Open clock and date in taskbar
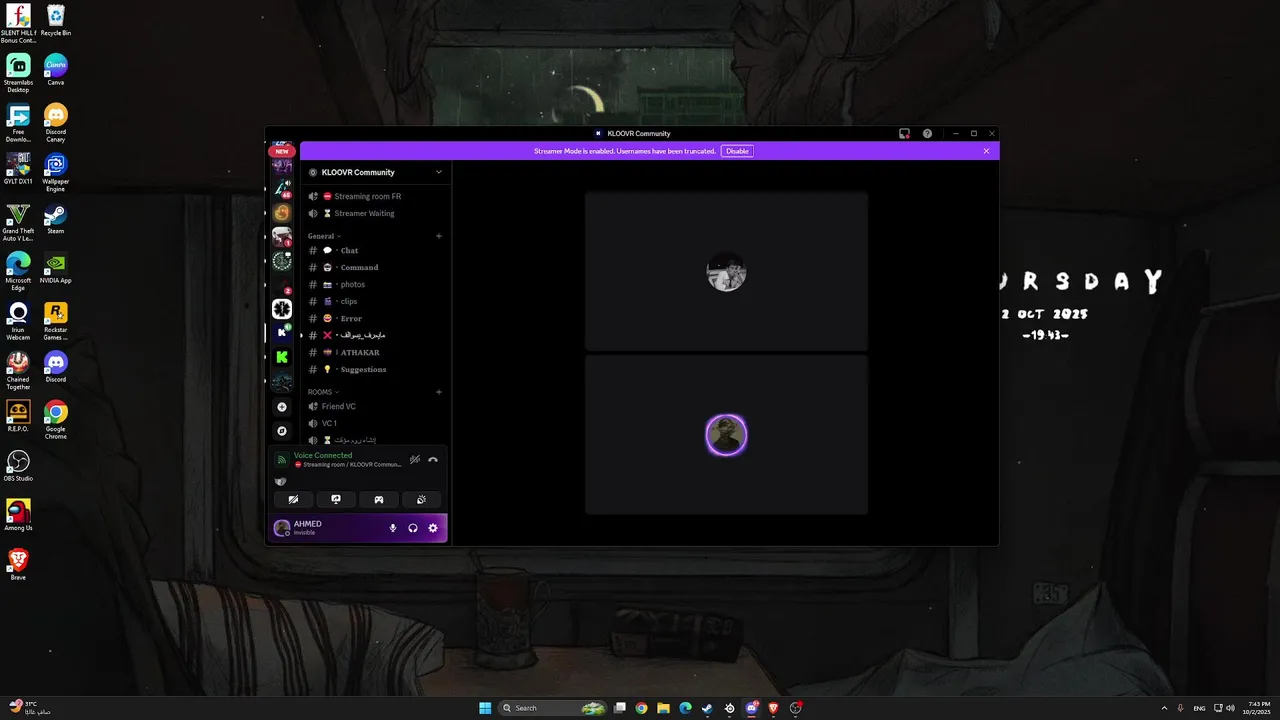The width and height of the screenshot is (1280, 720). 1259,708
